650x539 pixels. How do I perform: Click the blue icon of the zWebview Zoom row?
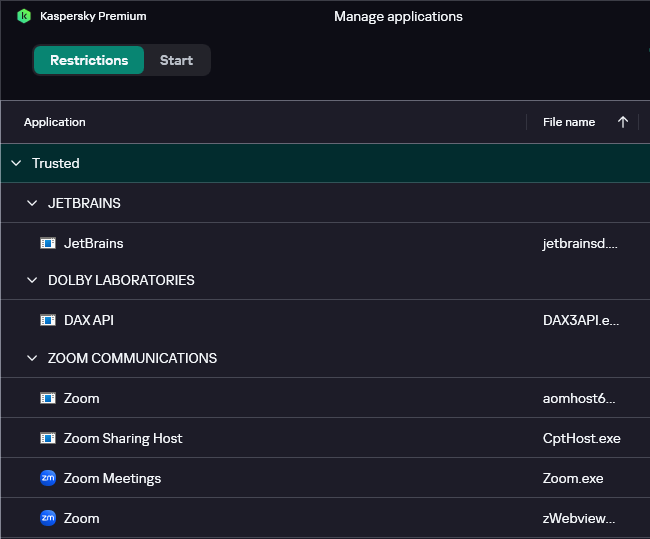coord(48,518)
